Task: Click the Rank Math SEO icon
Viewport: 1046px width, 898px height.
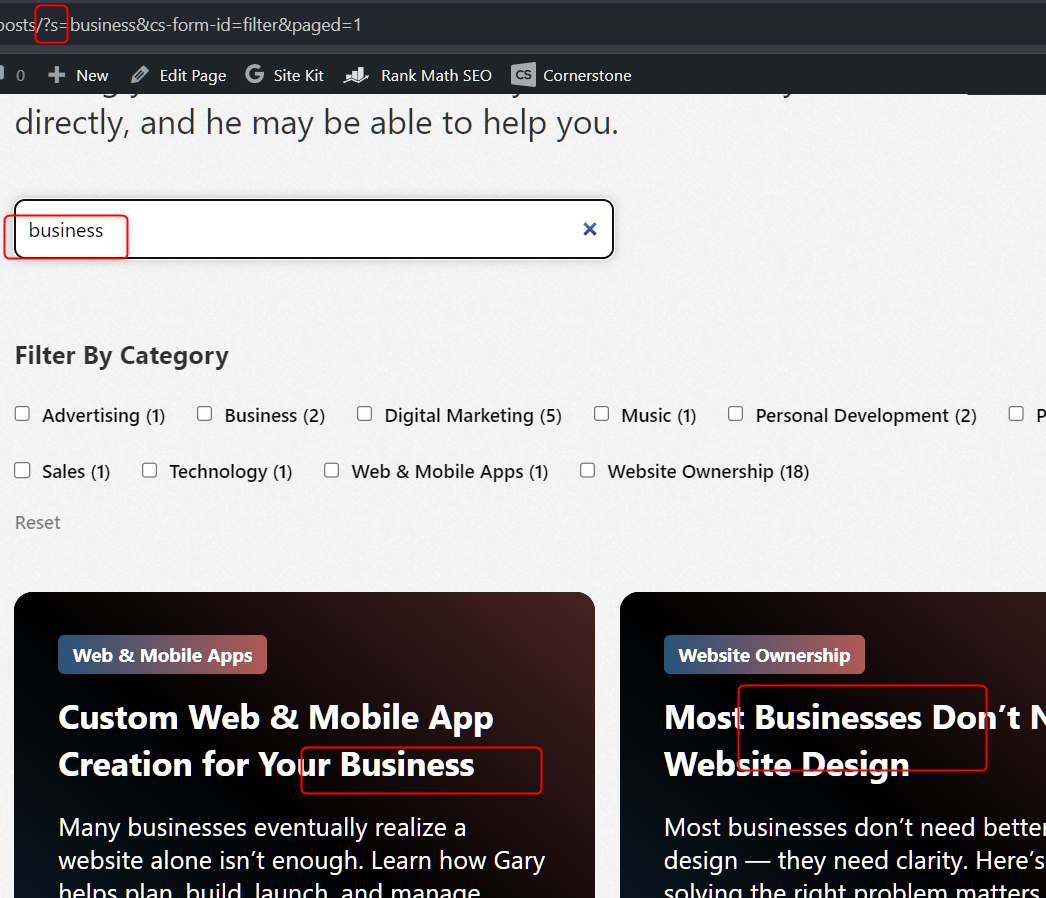Action: (356, 75)
